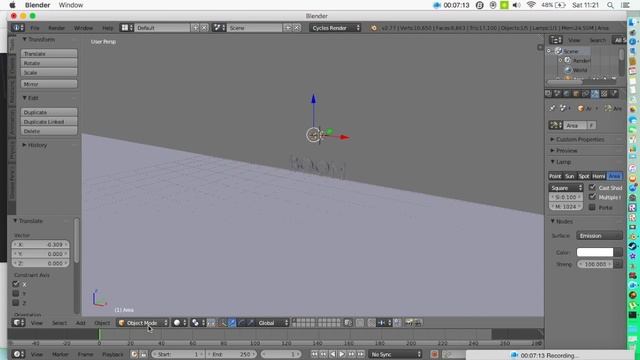Select the Spot lamp type
The width and height of the screenshot is (640, 360).
coord(584,176)
